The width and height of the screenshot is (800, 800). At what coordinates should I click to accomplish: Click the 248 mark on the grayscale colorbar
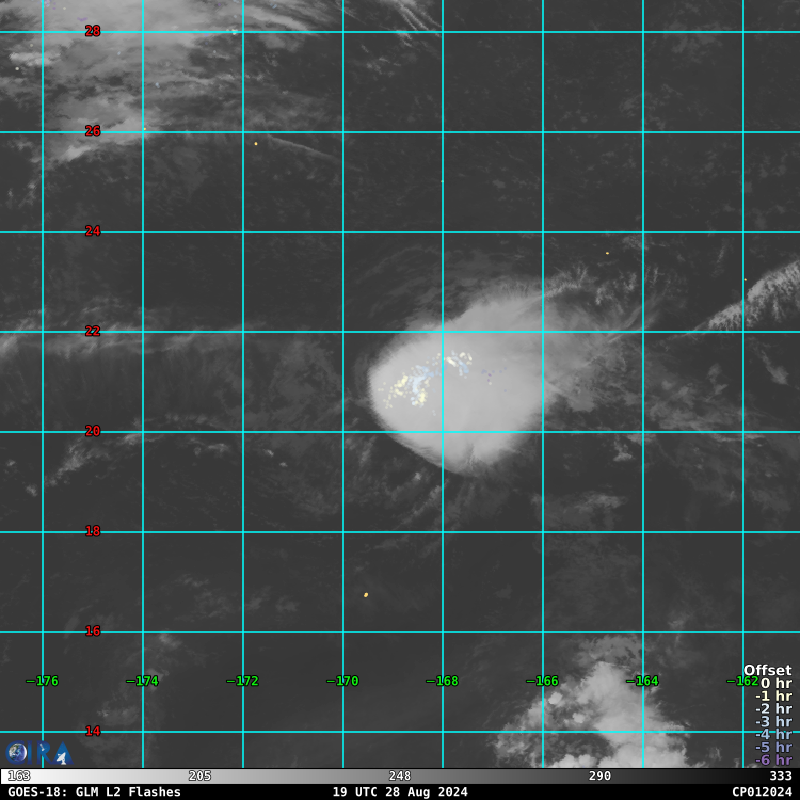point(399,776)
